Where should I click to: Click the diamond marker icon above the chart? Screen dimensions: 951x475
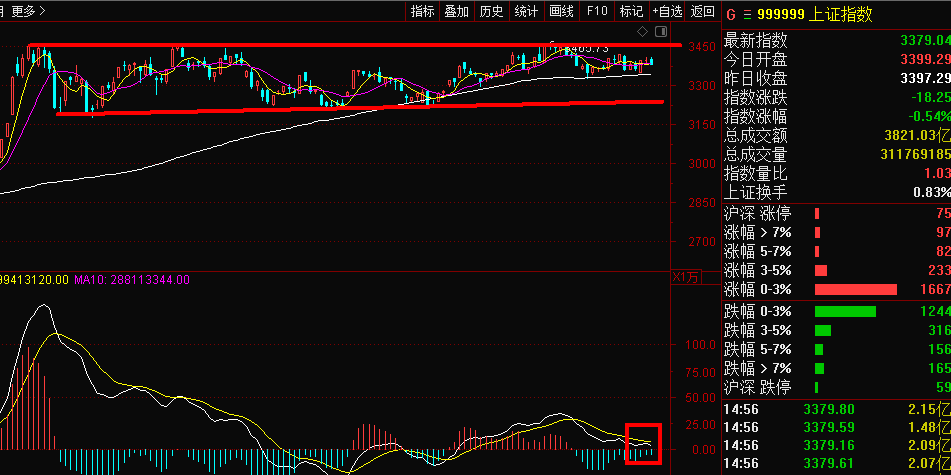(x=642, y=32)
